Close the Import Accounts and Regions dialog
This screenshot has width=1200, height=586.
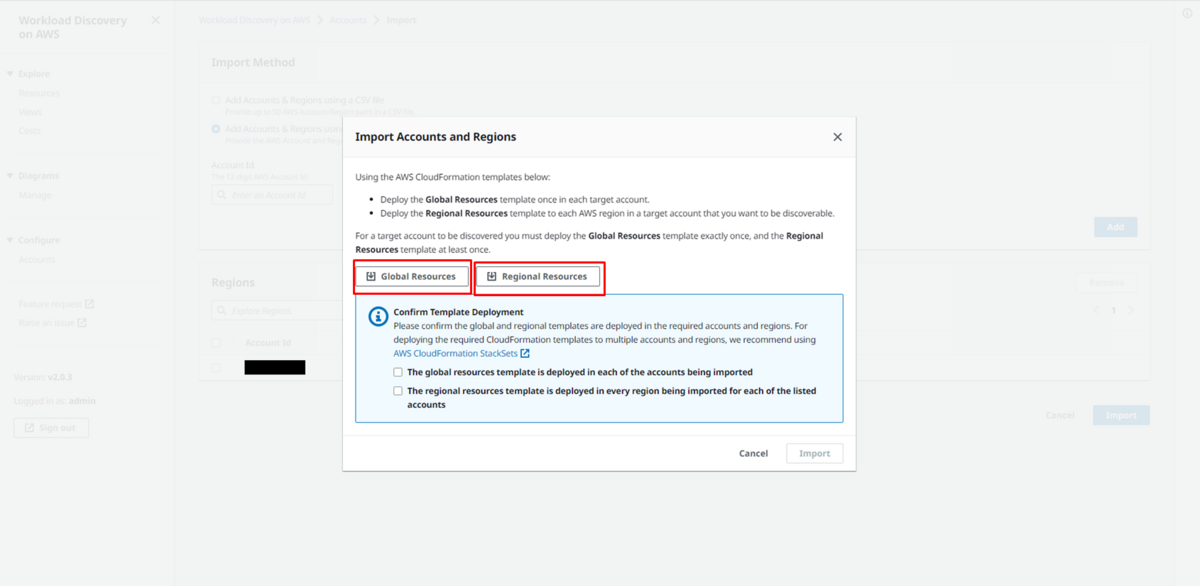(x=837, y=137)
